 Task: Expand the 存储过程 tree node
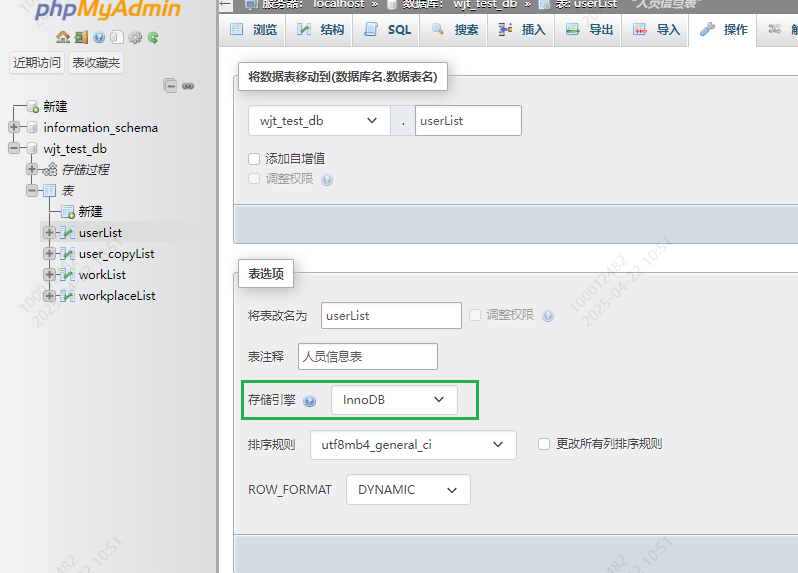pyautogui.click(x=32, y=169)
